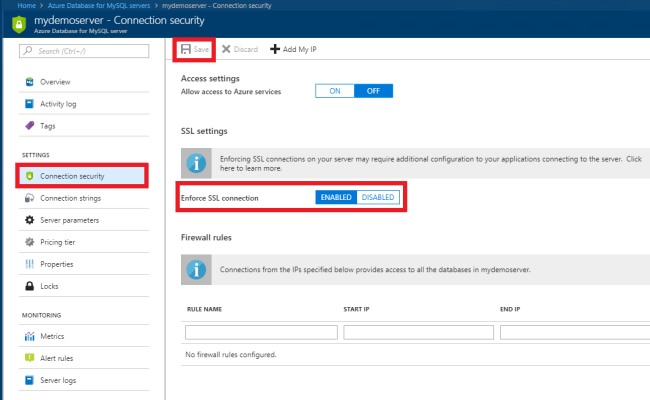
Task: Go to Pricing tier
Action: 84,242
